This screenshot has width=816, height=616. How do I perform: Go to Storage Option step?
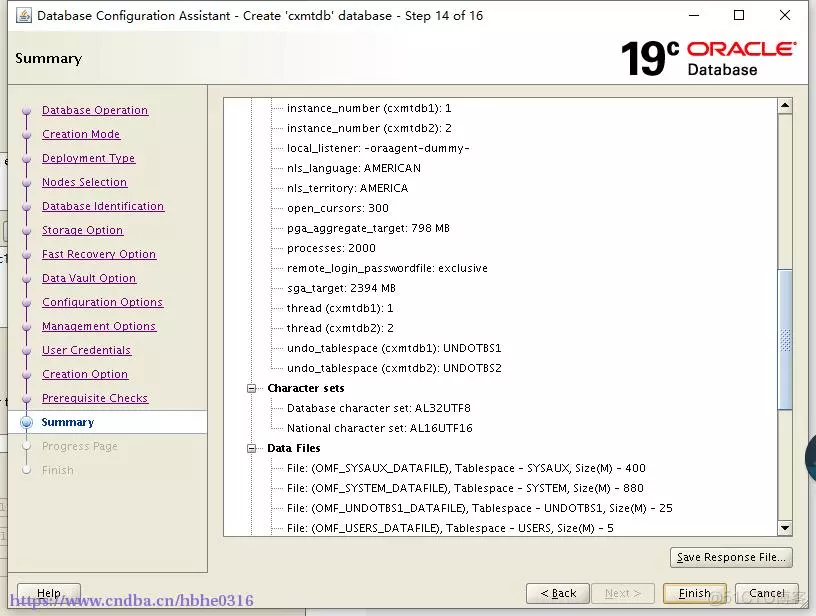click(x=82, y=230)
